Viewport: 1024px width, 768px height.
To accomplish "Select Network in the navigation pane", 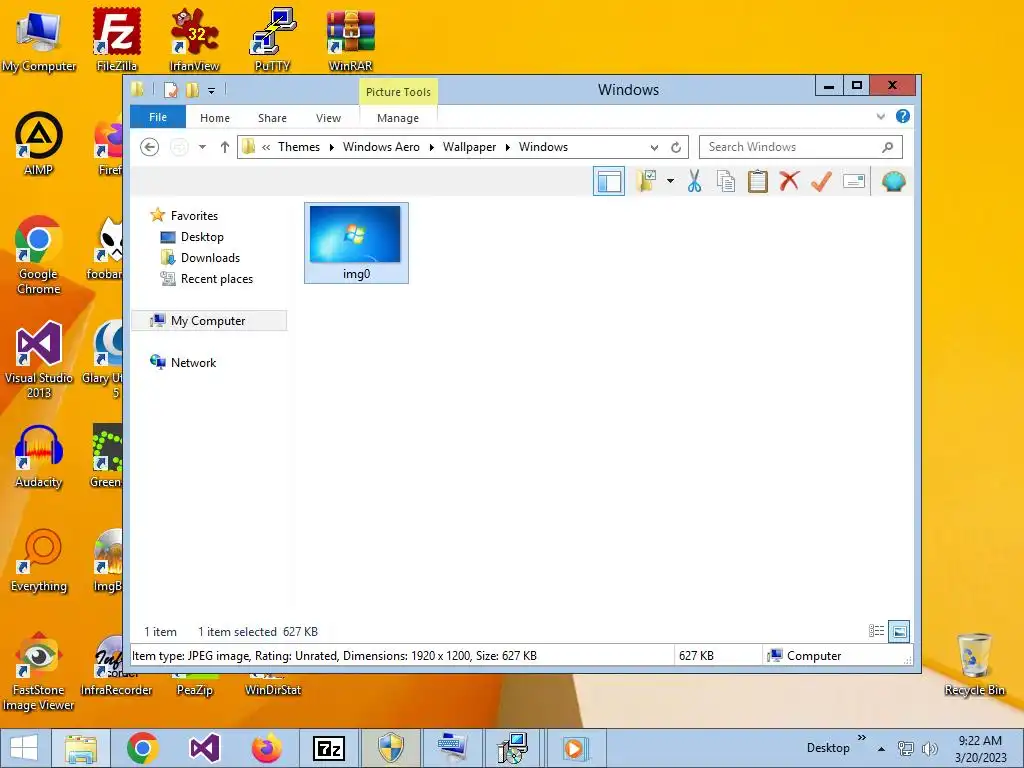I will [193, 362].
